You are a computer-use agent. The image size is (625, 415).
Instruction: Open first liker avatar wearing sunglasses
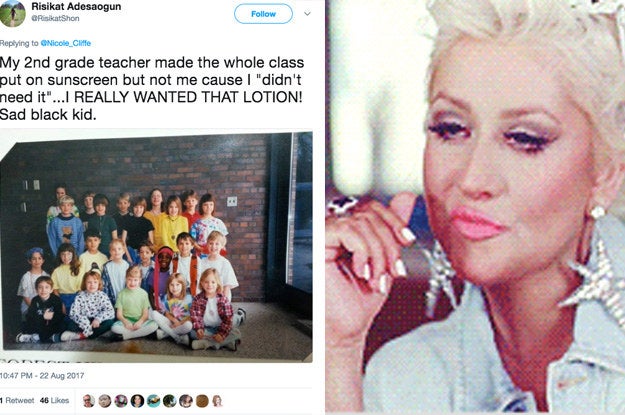click(x=88, y=401)
